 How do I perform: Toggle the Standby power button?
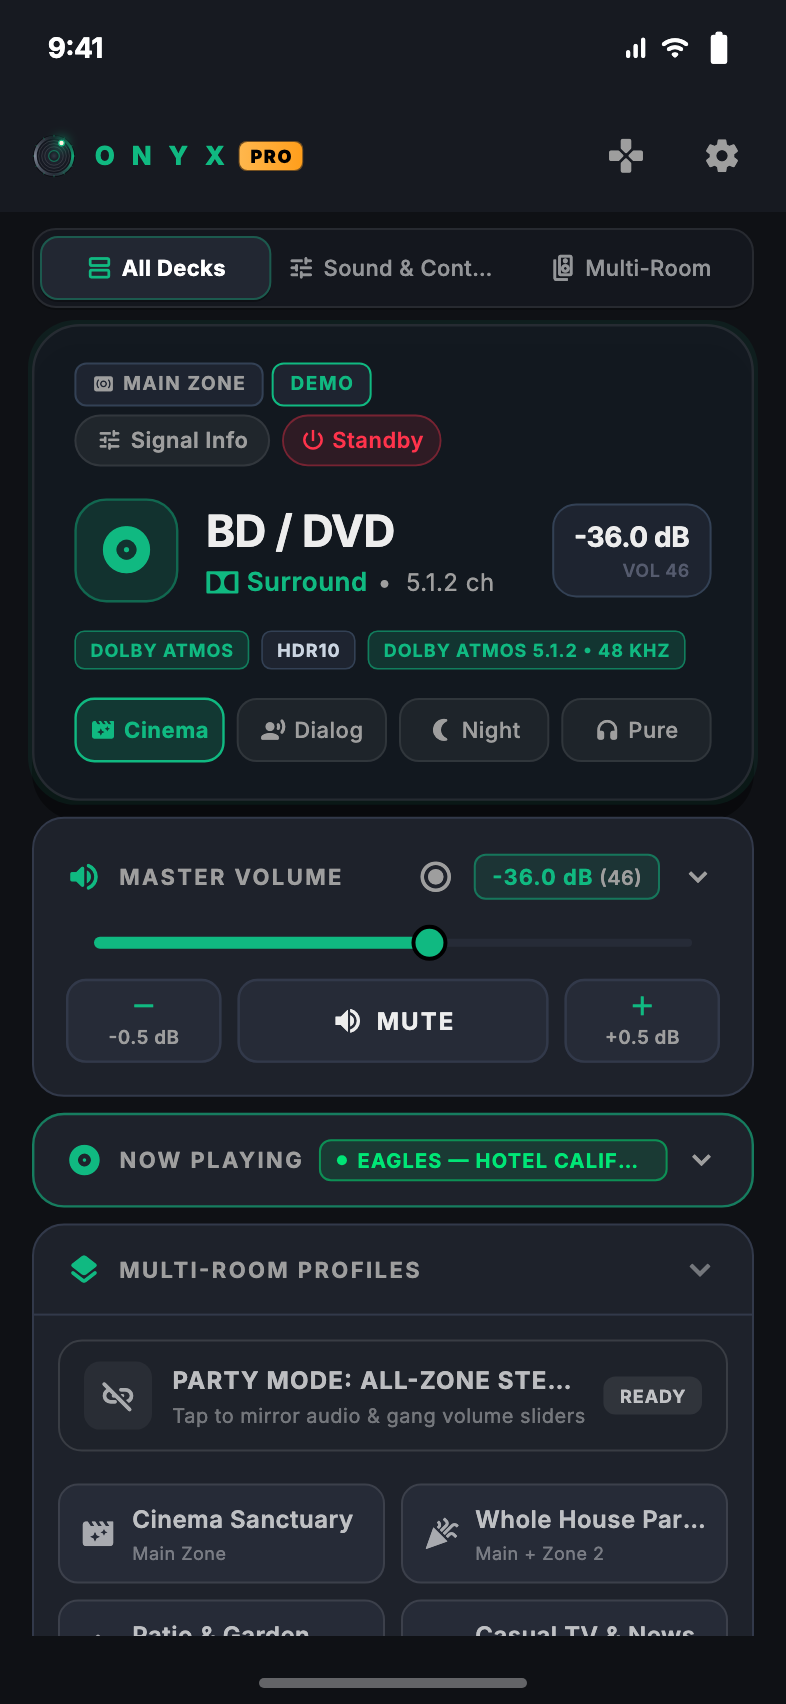click(x=362, y=440)
